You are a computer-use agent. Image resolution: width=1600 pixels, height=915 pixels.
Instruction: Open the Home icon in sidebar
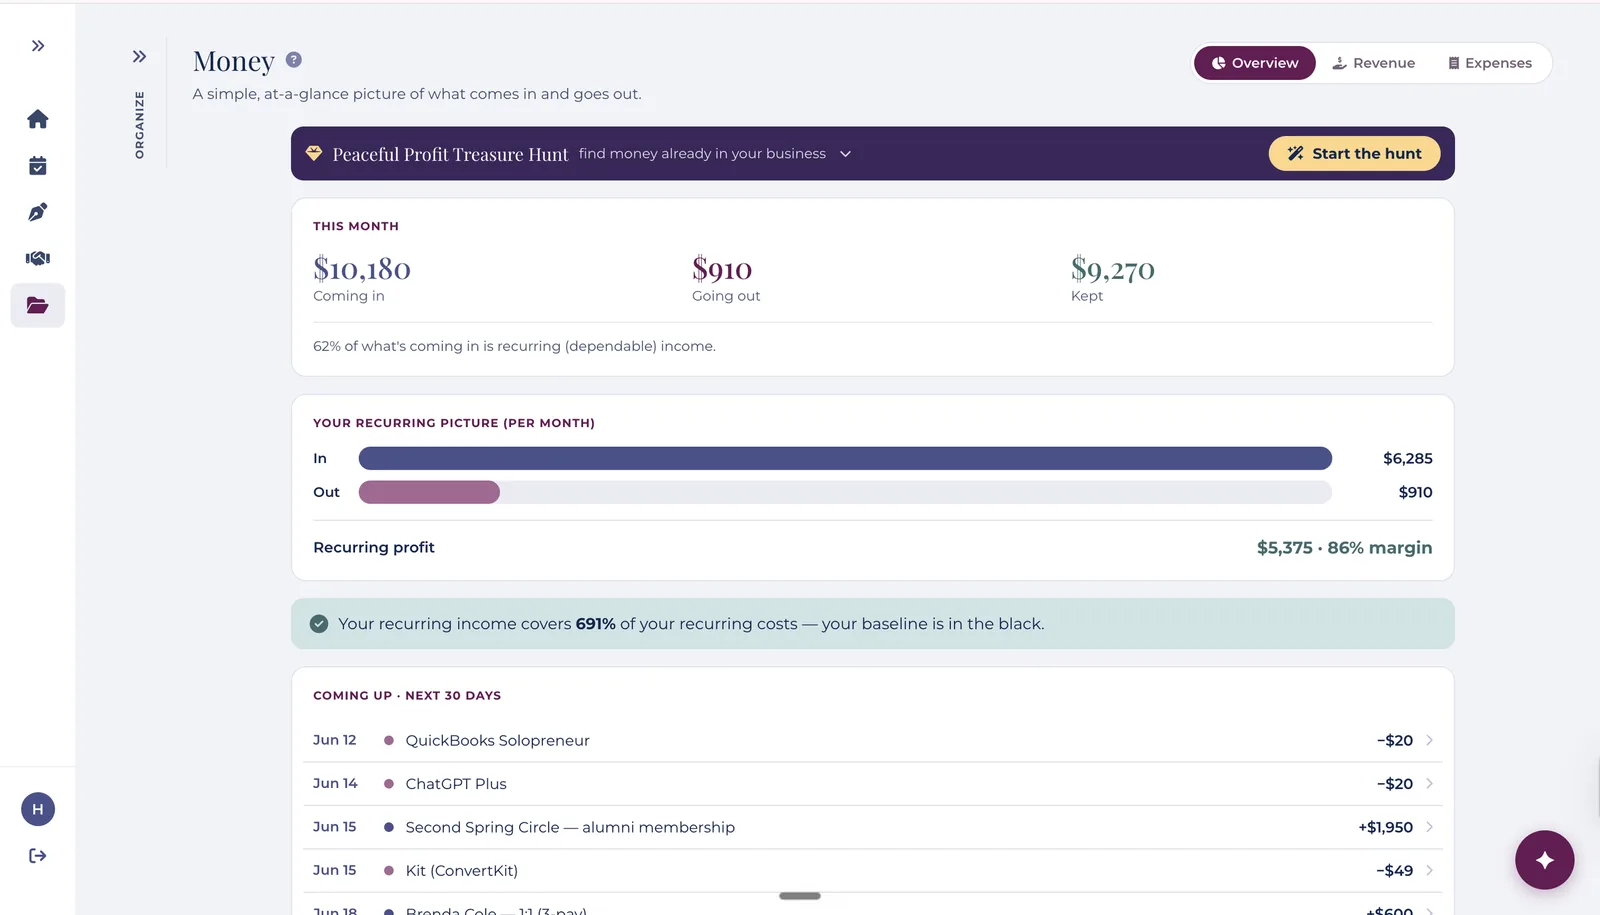tap(38, 119)
